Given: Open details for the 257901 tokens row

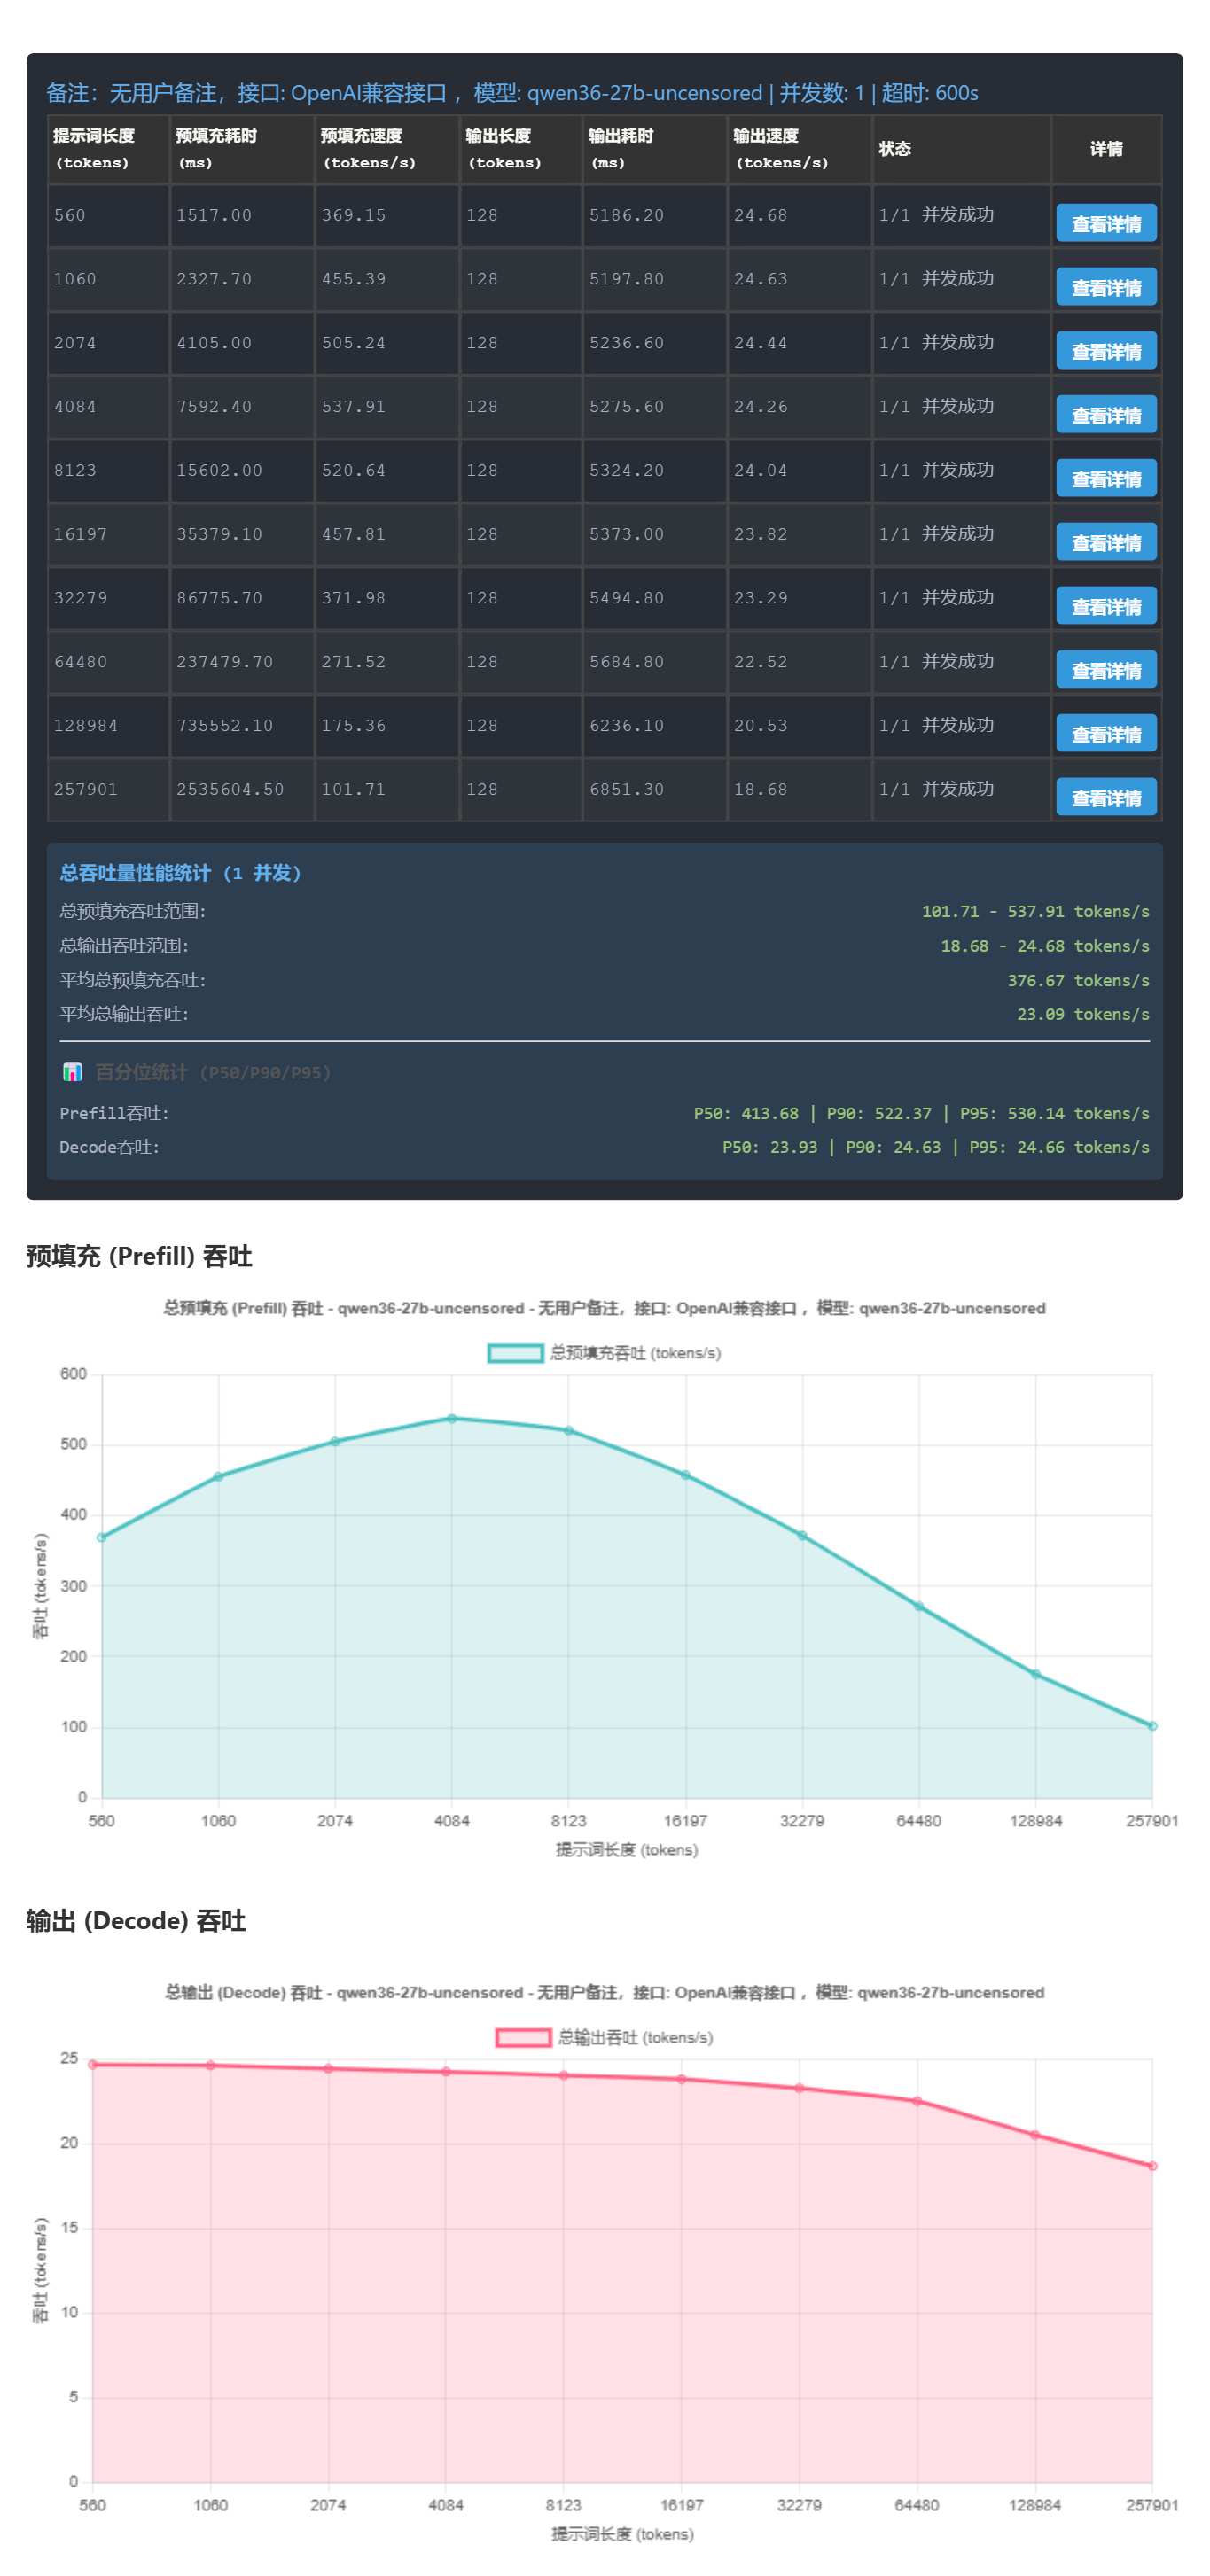Looking at the screenshot, I should pos(1105,798).
